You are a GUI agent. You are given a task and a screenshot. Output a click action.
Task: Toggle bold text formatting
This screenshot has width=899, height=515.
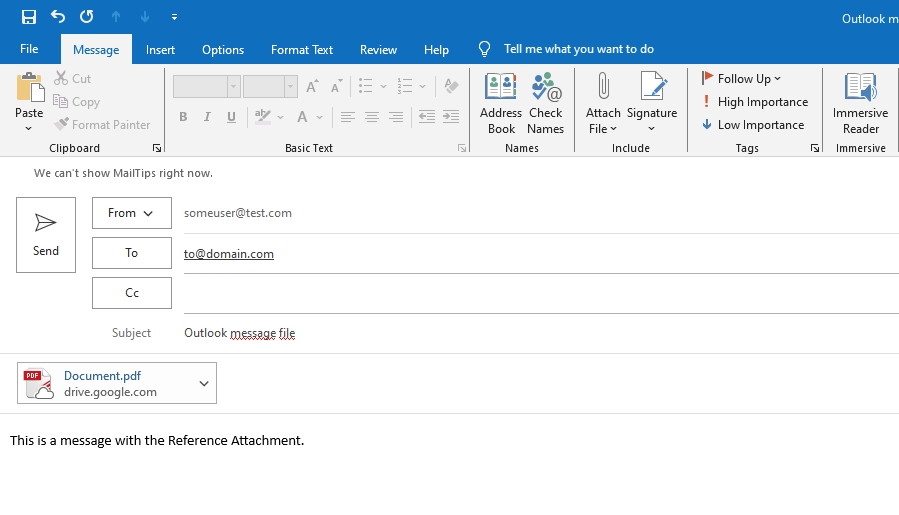point(183,117)
